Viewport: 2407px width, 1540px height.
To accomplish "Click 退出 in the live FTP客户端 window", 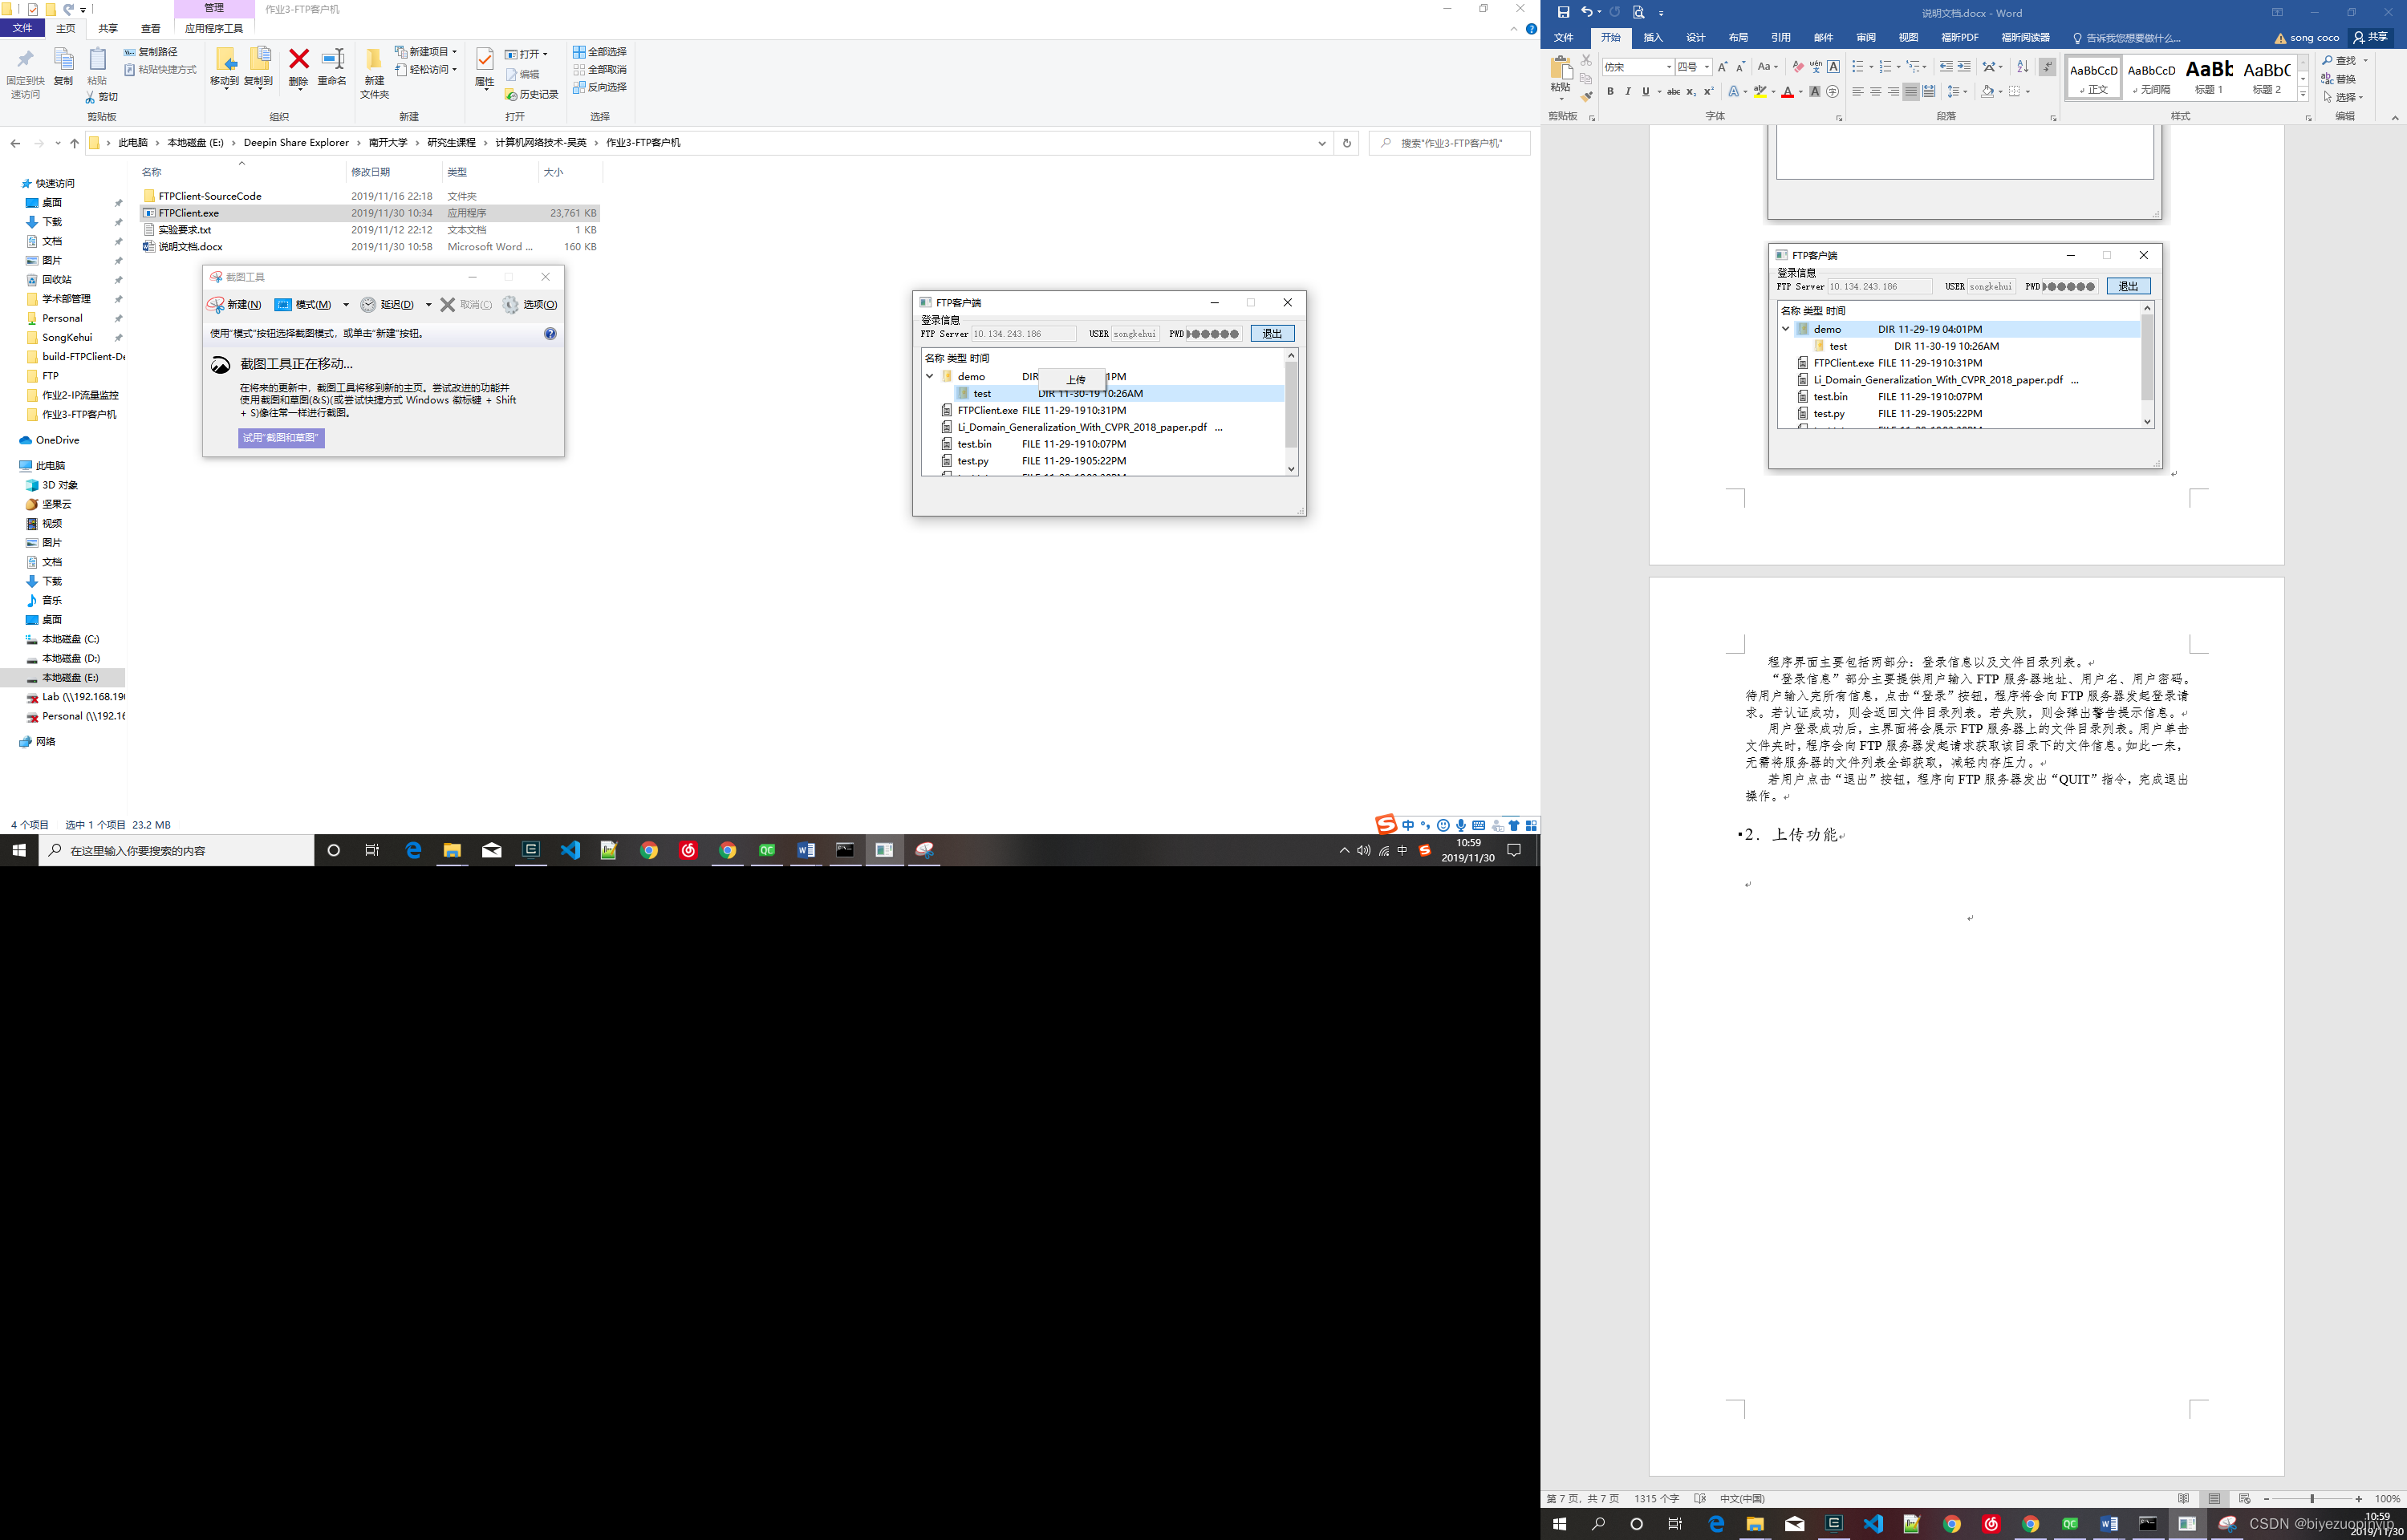I will tap(1272, 334).
